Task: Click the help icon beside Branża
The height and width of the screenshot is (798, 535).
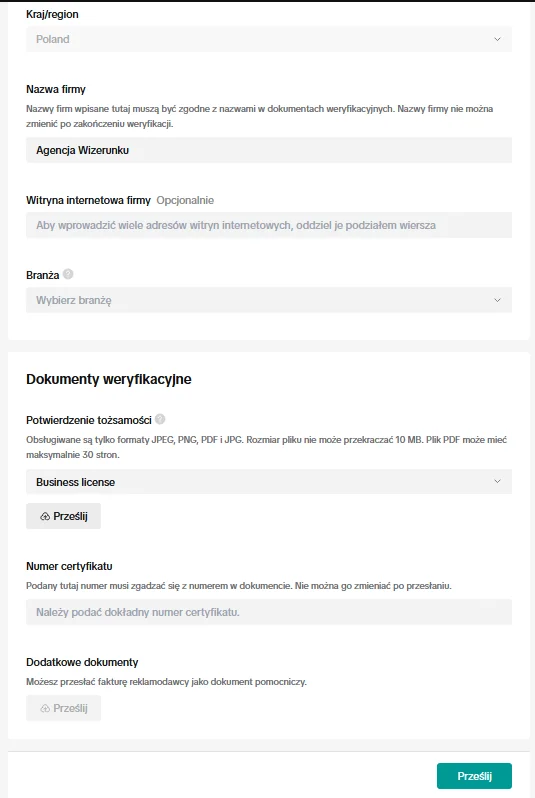Action: click(x=68, y=274)
